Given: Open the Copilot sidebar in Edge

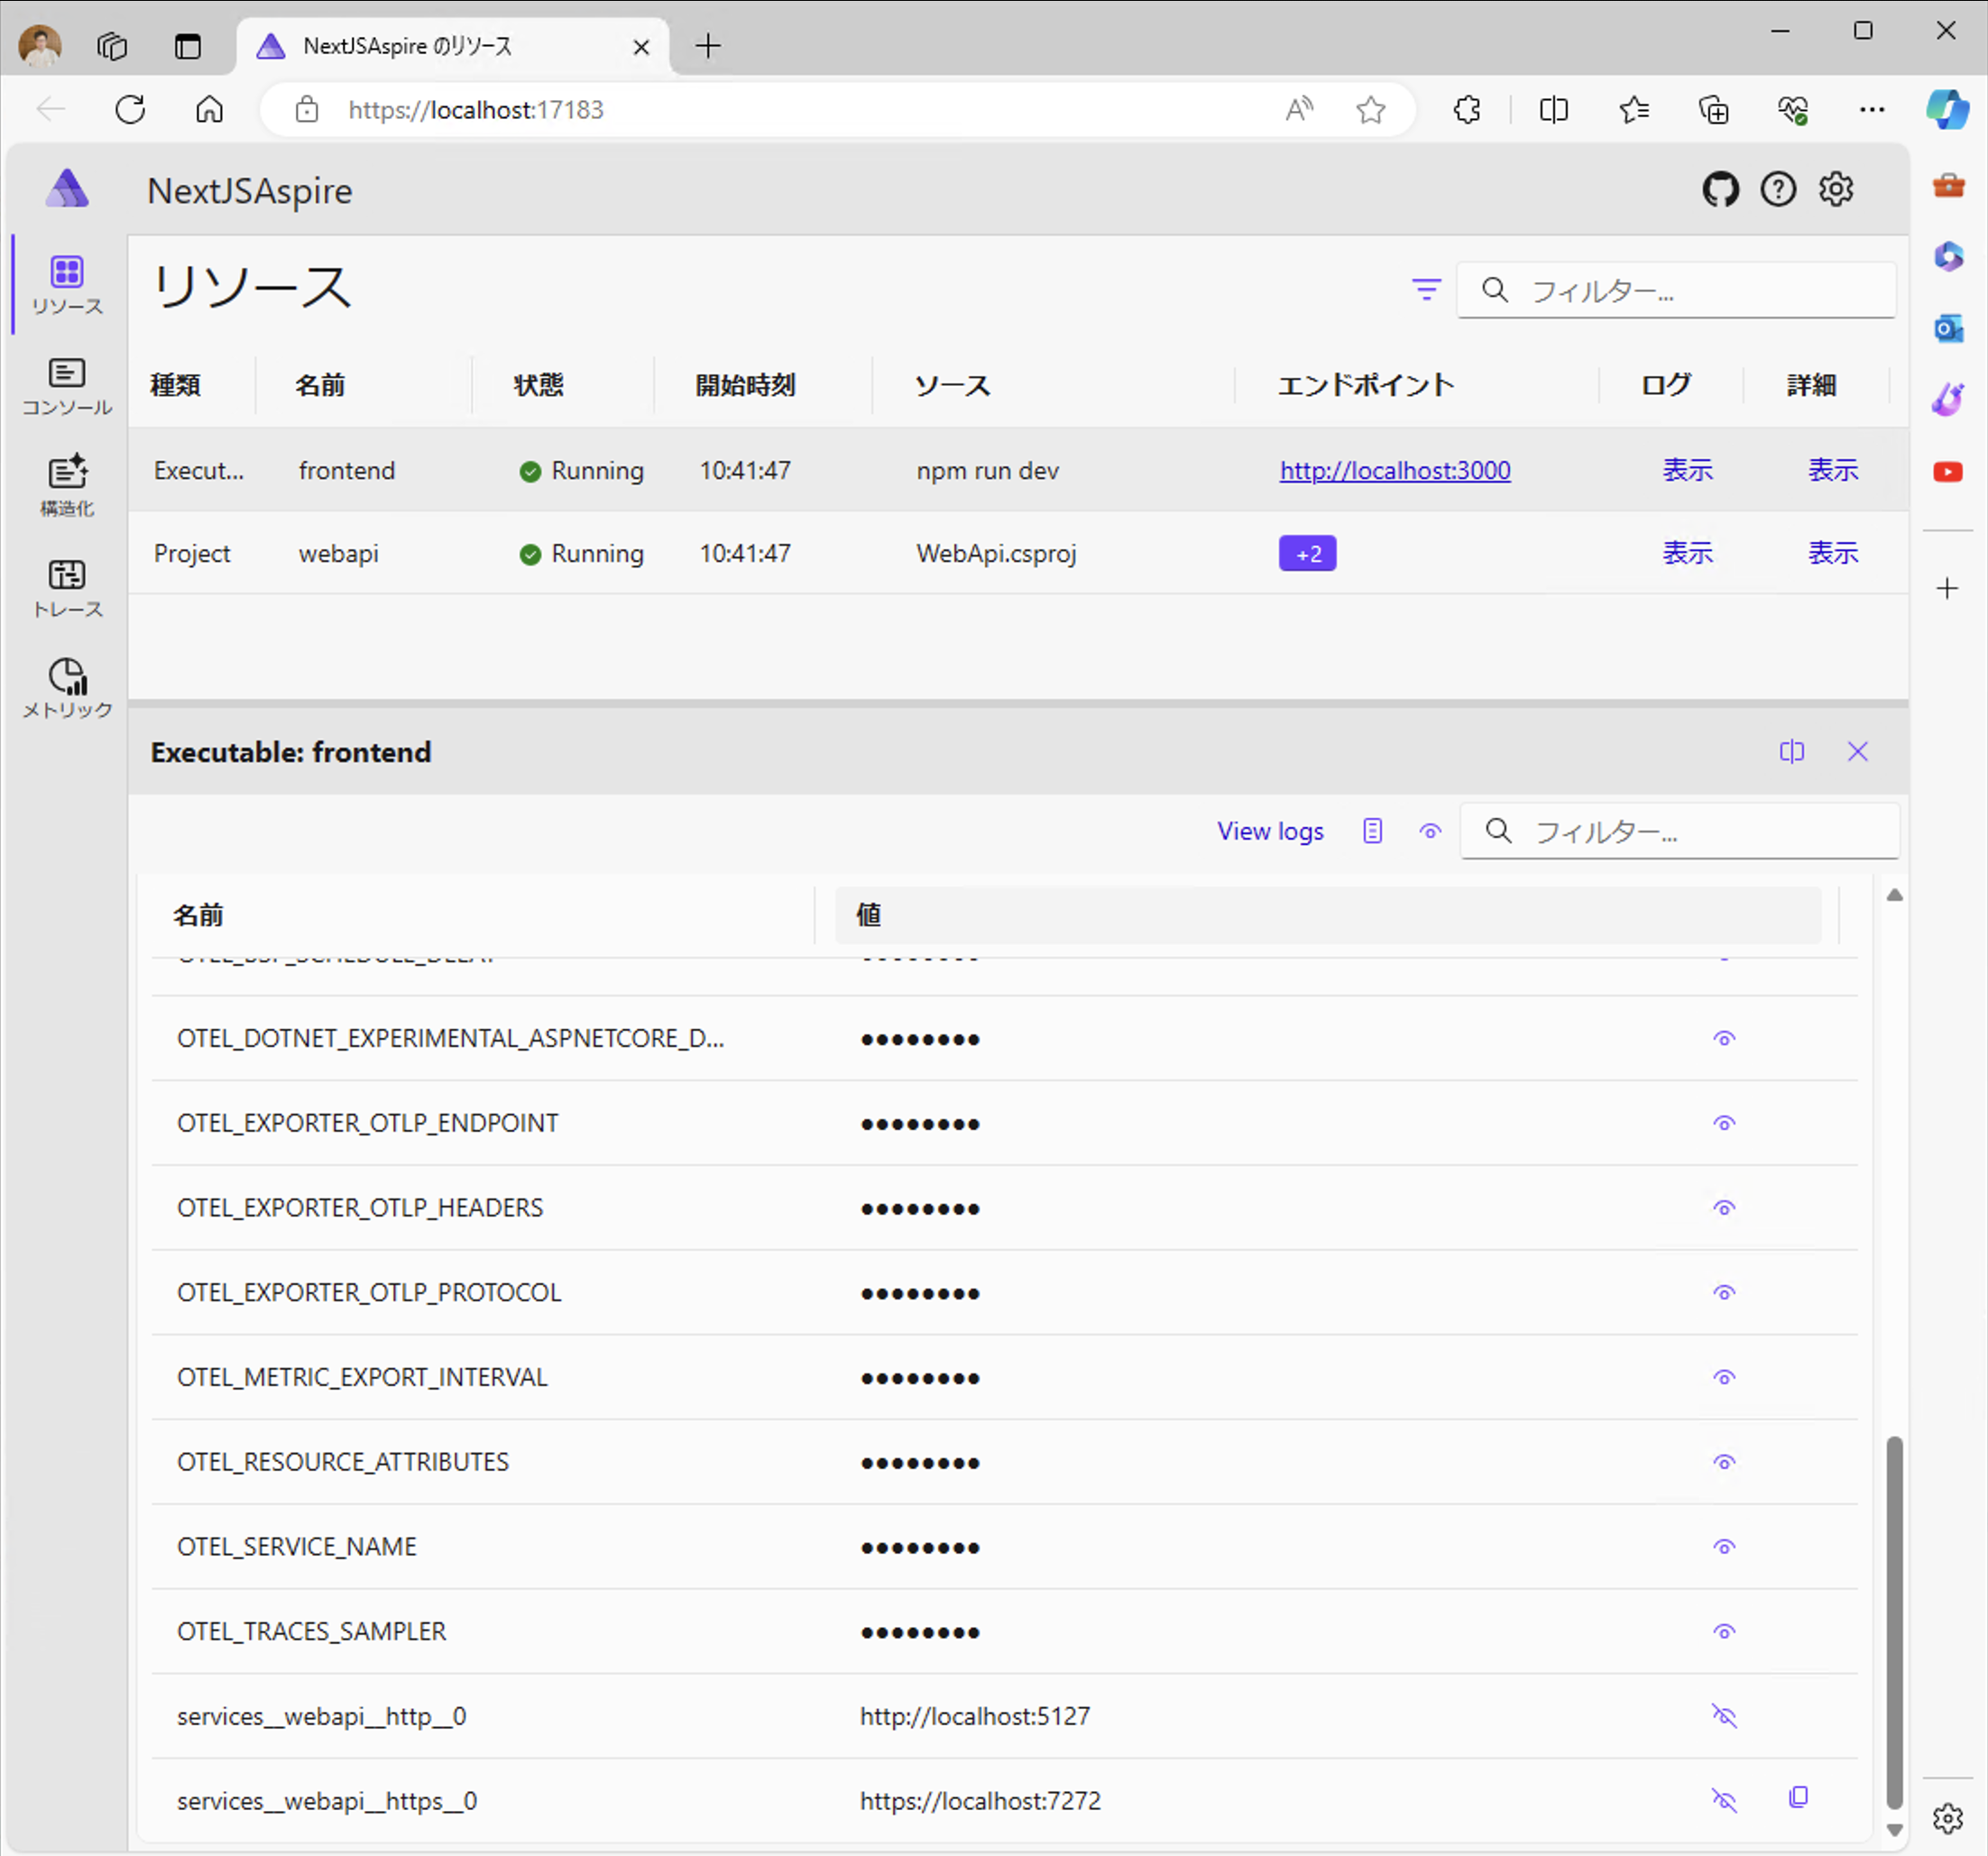Looking at the screenshot, I should 1948,110.
